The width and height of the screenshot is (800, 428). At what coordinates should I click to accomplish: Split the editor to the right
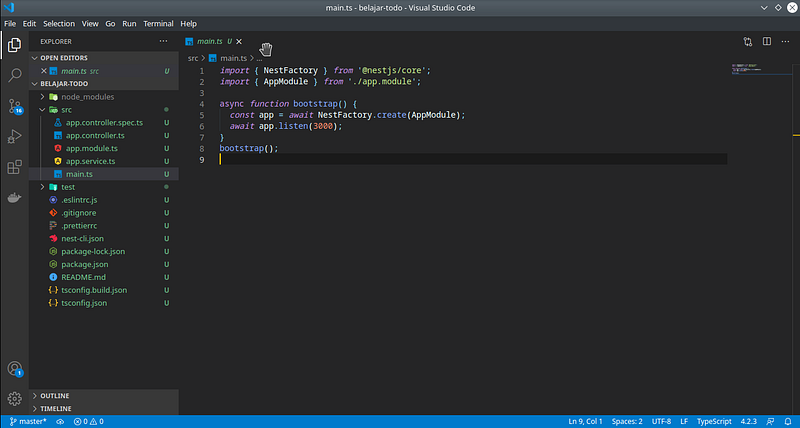coord(767,41)
